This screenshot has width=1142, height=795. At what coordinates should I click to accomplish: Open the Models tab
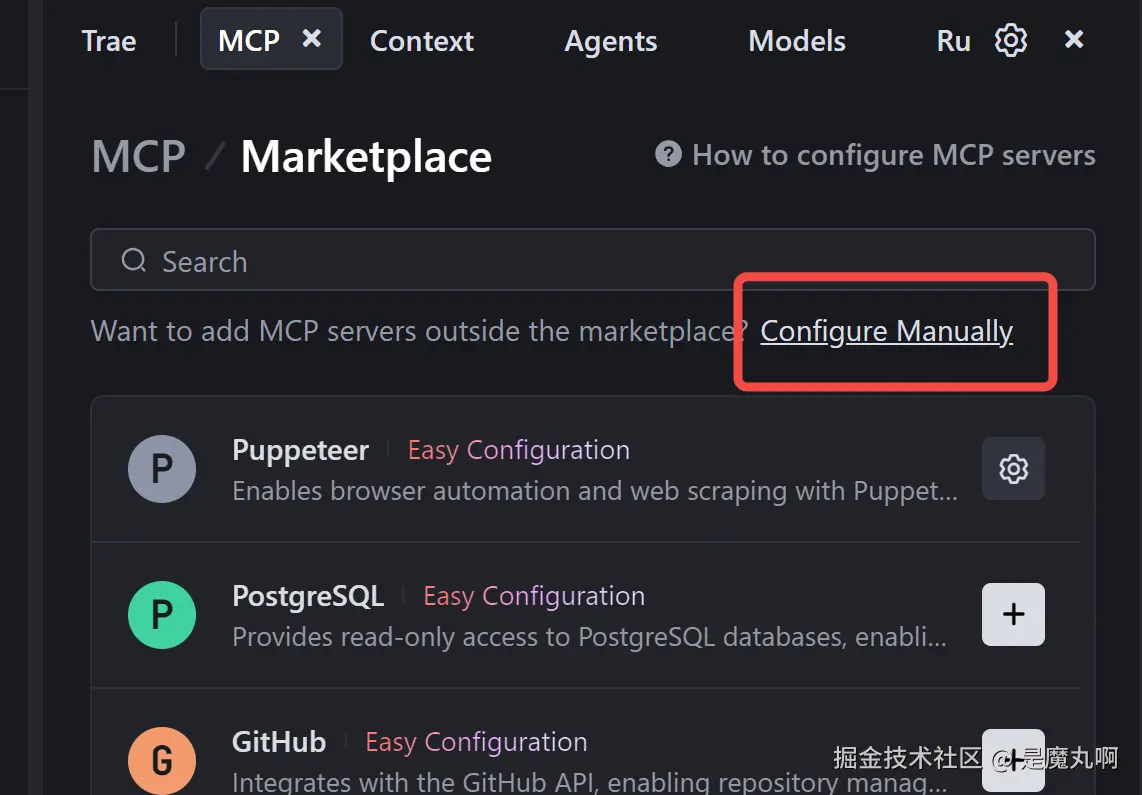coord(797,41)
